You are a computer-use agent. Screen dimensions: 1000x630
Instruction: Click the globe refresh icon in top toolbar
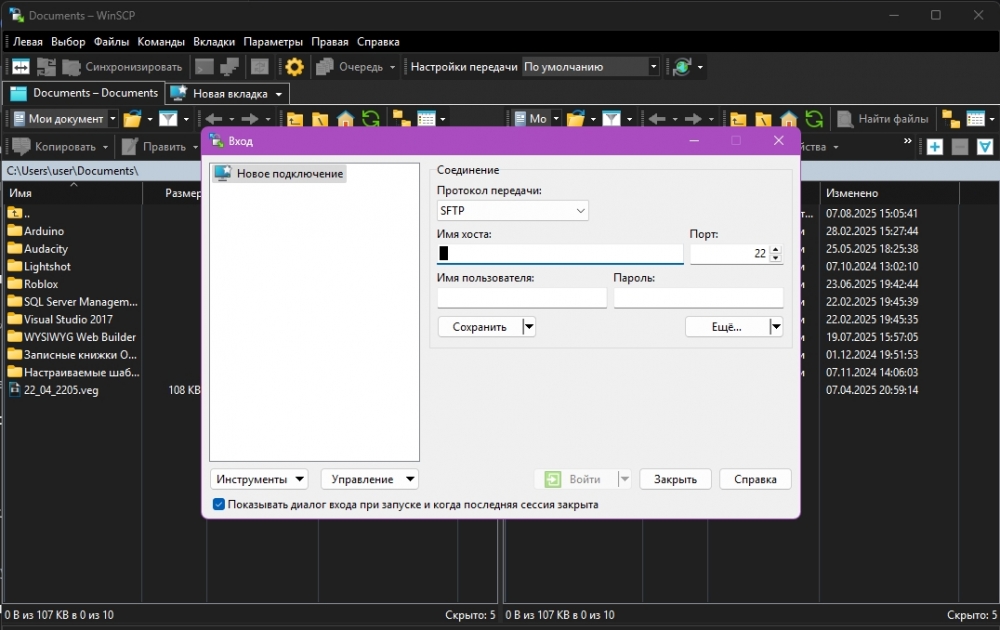point(682,66)
